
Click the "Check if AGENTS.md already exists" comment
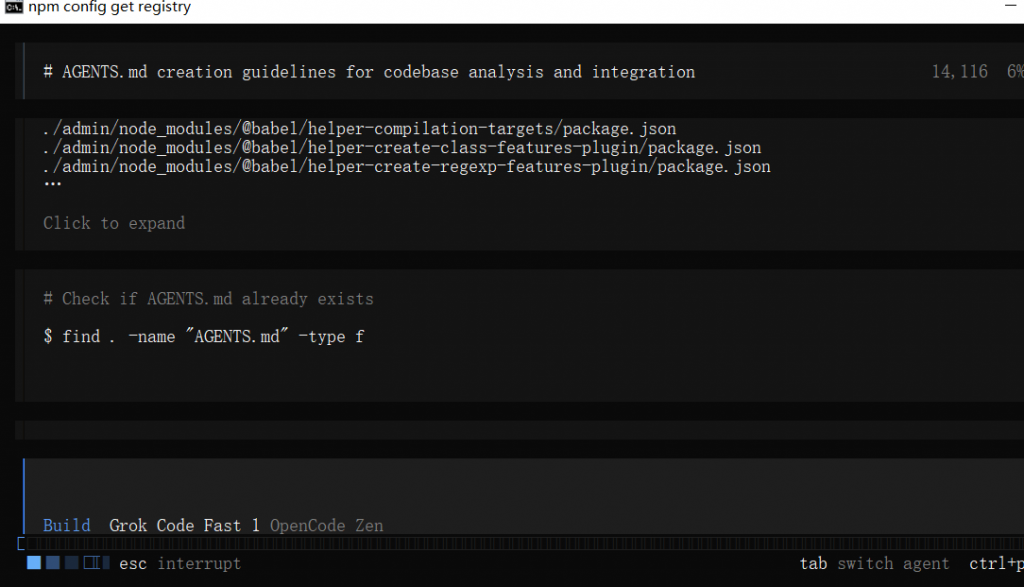click(208, 299)
